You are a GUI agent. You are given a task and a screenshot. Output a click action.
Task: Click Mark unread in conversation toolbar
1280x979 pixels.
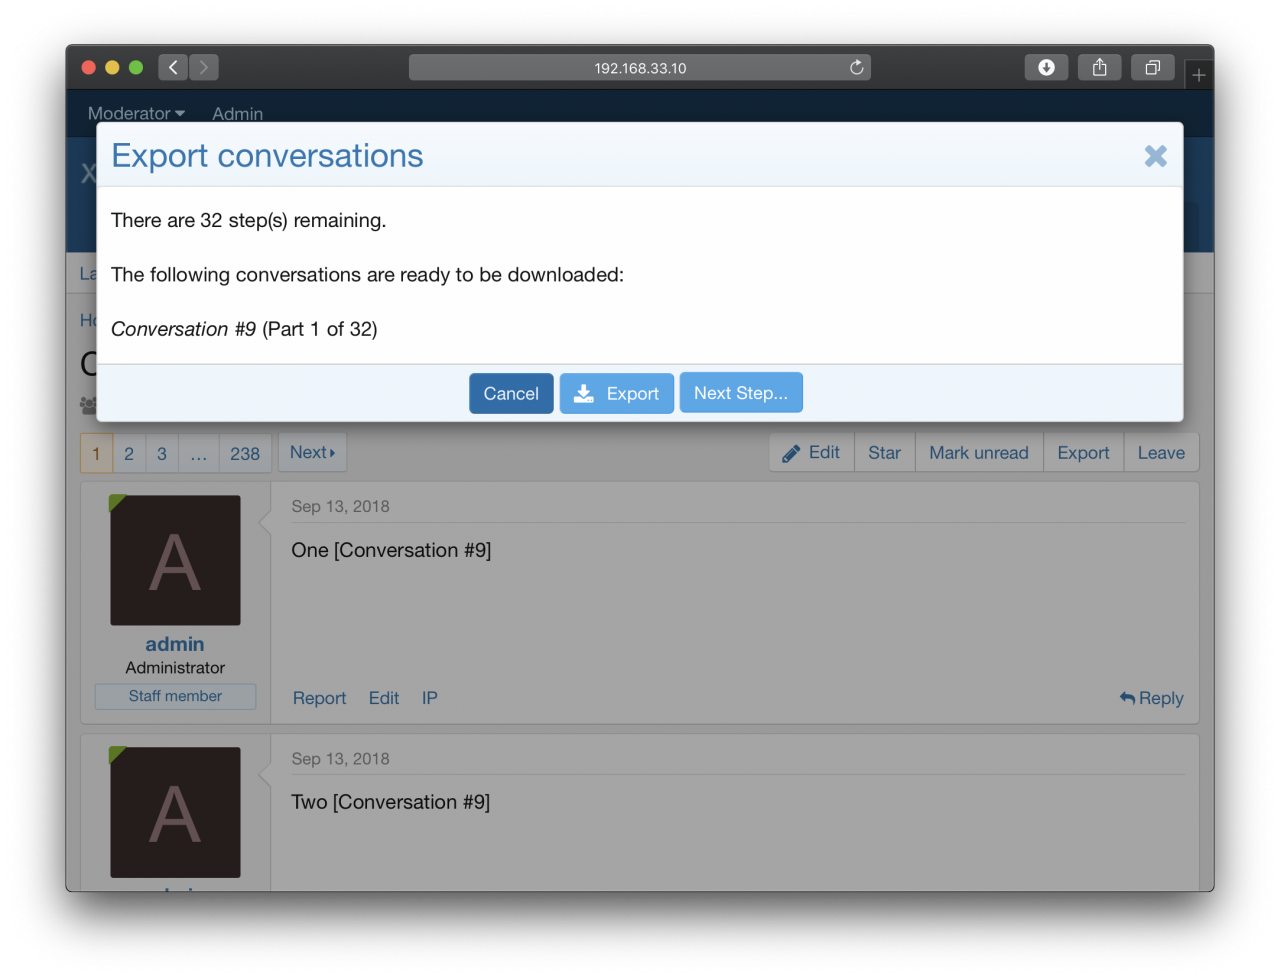(978, 453)
